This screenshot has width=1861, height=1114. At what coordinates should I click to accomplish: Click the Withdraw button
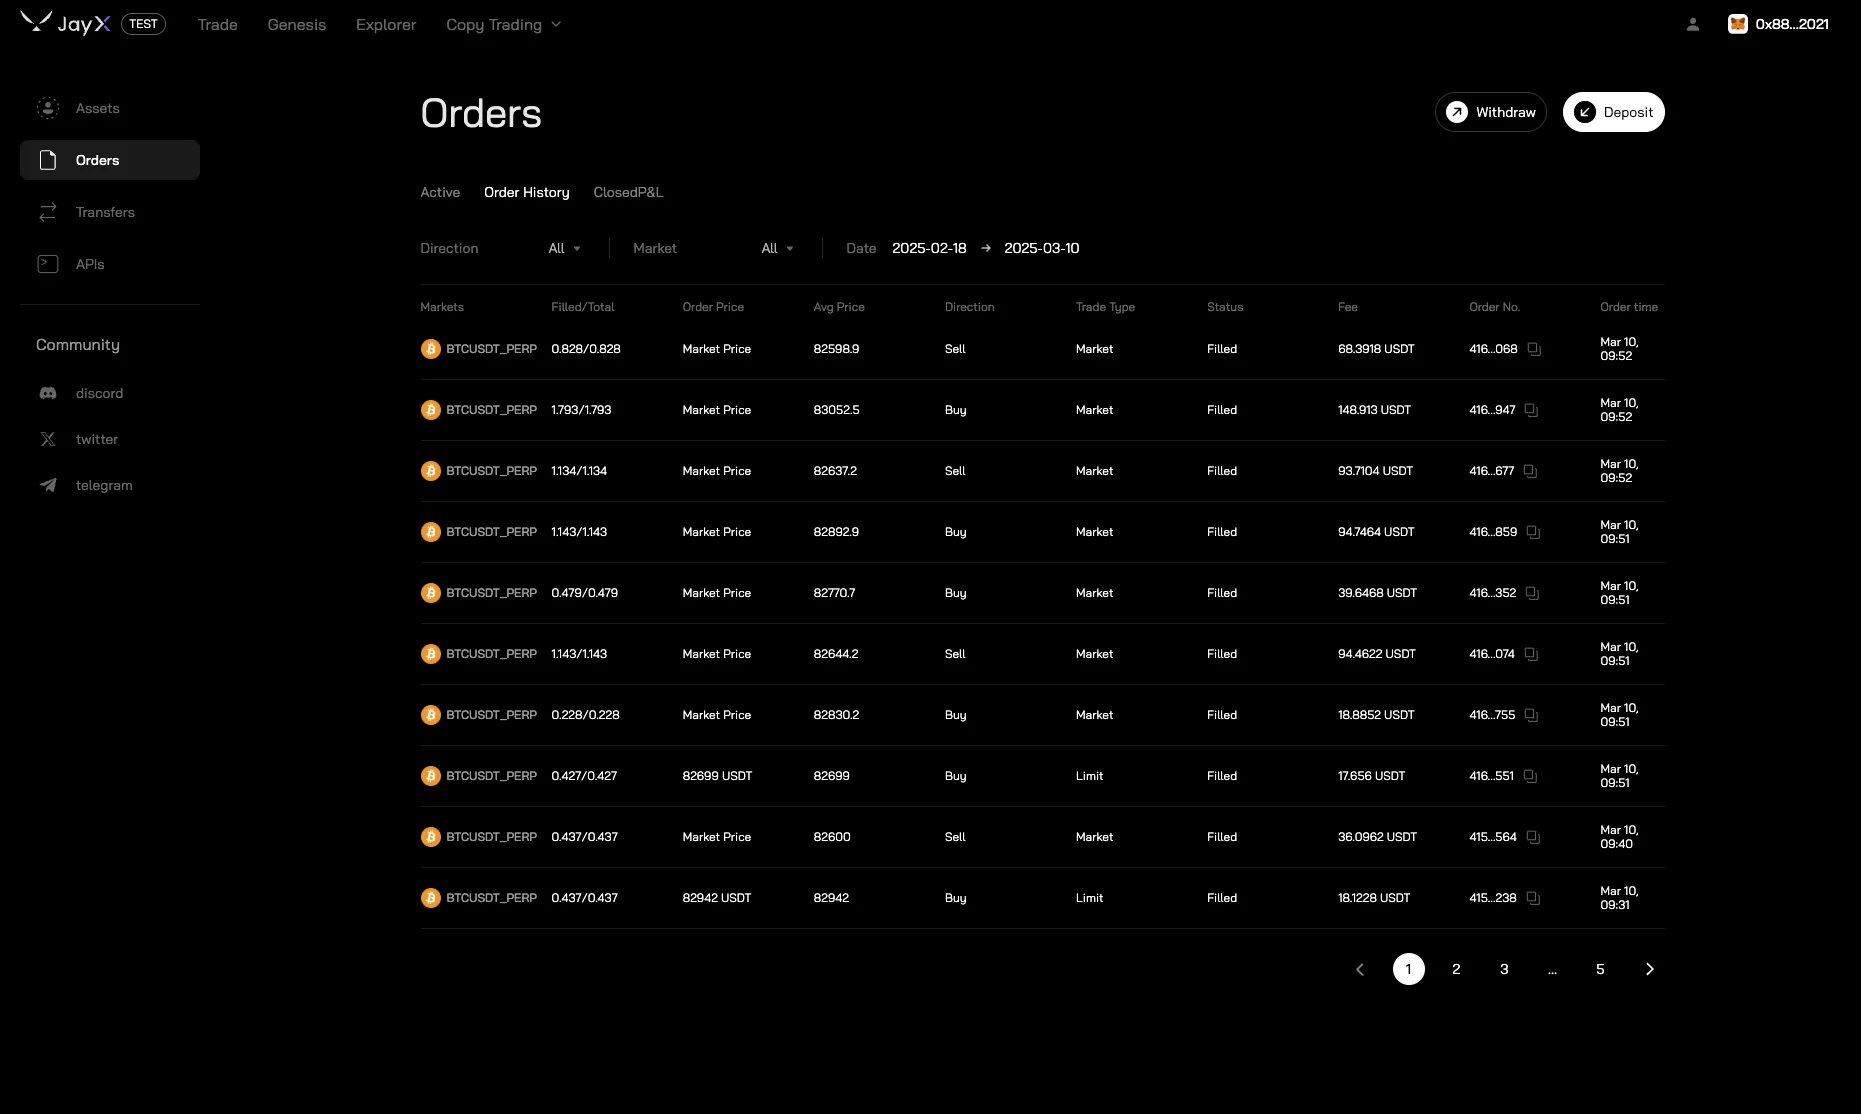point(1491,112)
